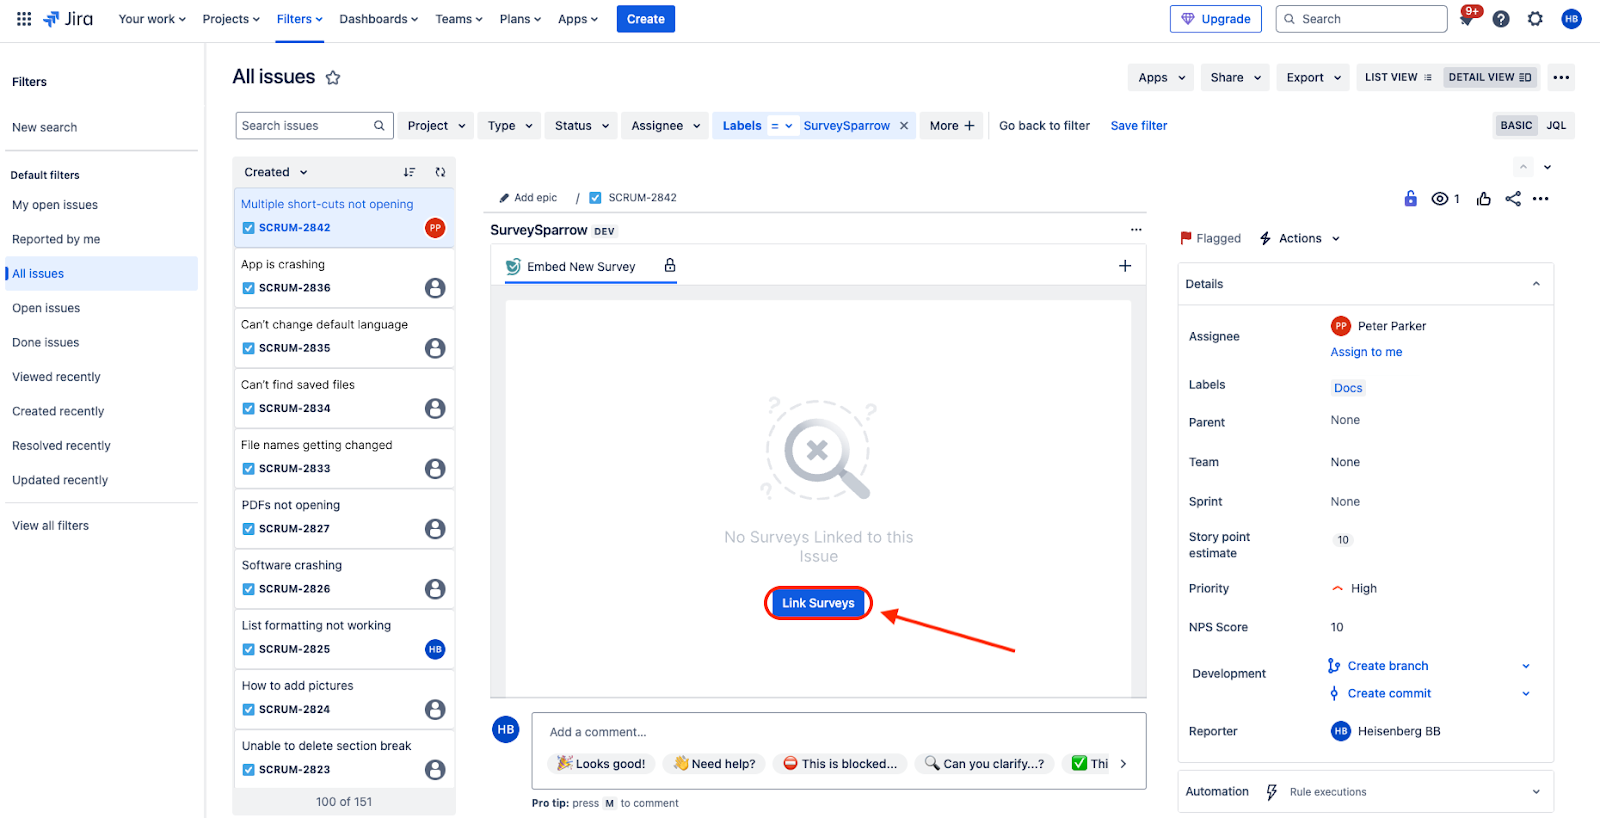
Task: Star the All issues filter
Action: pyautogui.click(x=333, y=78)
